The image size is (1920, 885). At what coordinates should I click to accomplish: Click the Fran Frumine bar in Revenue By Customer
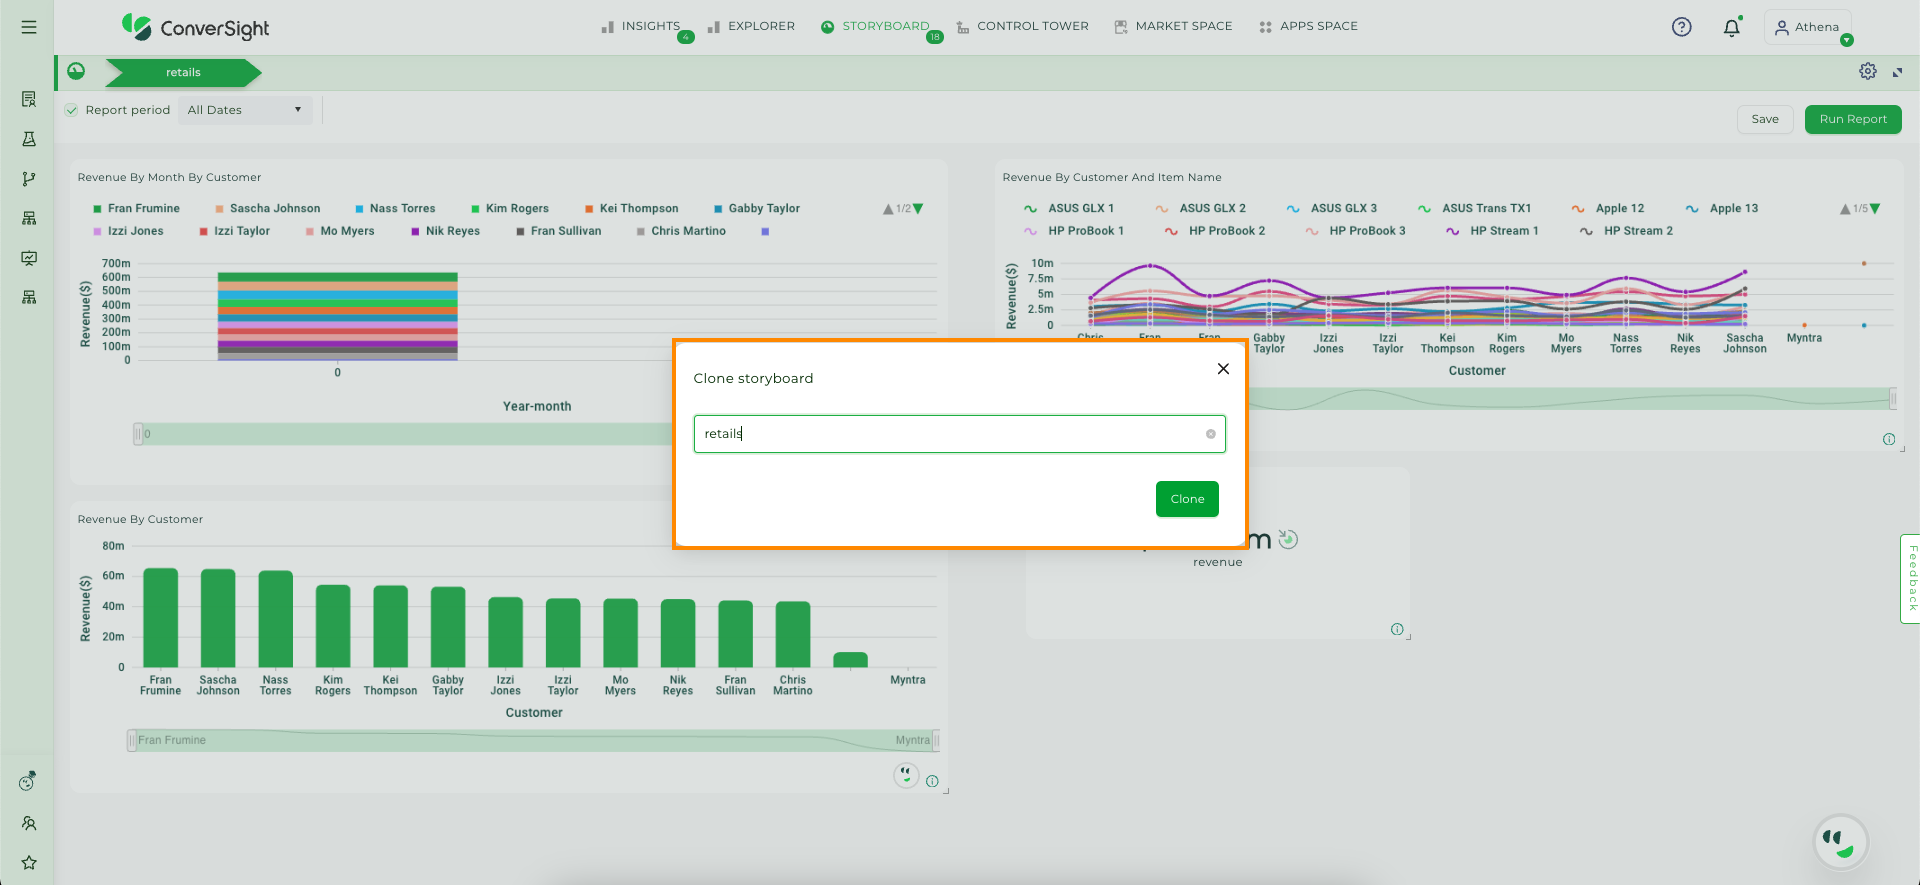coord(161,617)
